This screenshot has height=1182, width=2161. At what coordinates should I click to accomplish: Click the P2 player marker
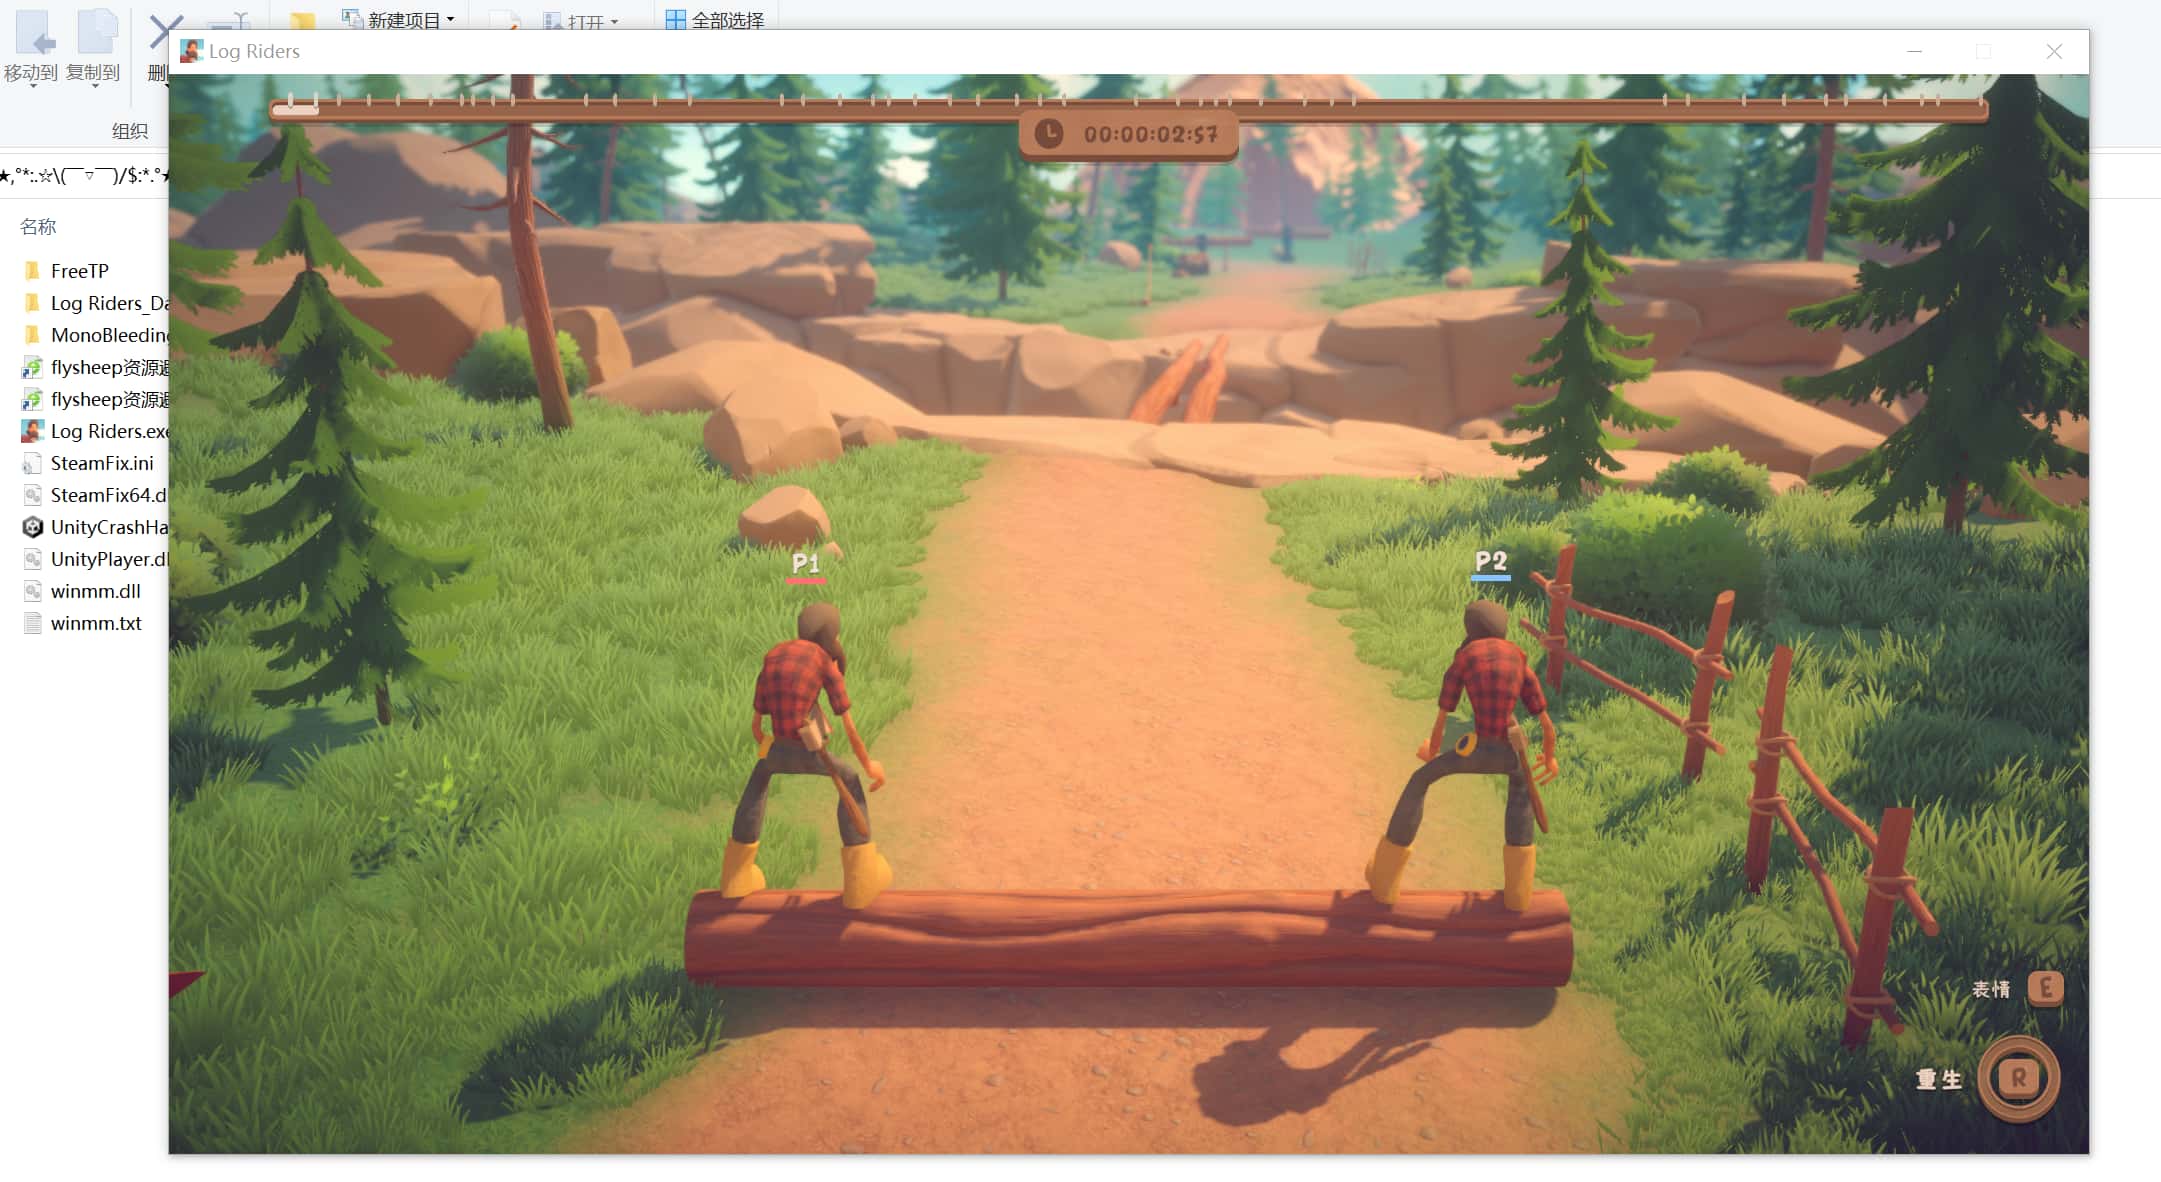[x=1490, y=563]
